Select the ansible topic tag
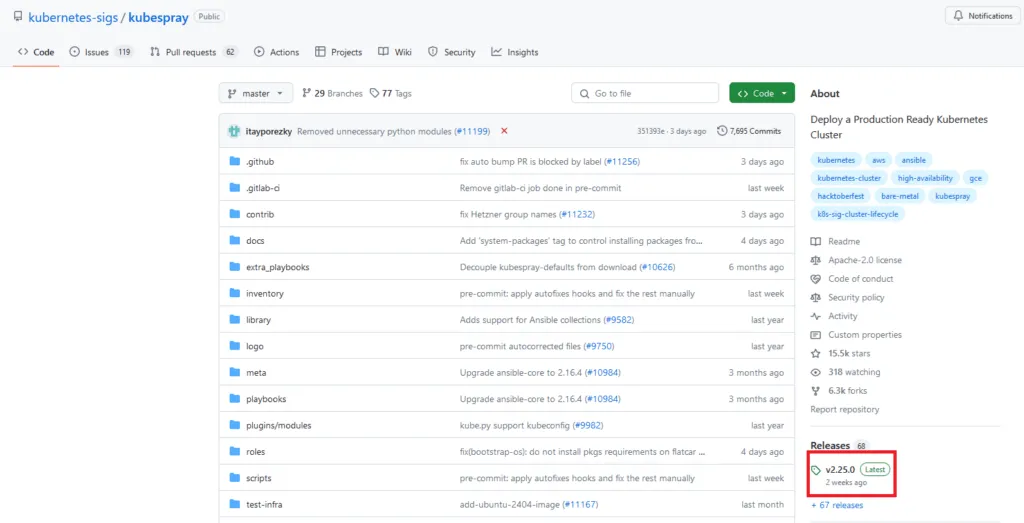The width and height of the screenshot is (1024, 523). pyautogui.click(x=914, y=160)
